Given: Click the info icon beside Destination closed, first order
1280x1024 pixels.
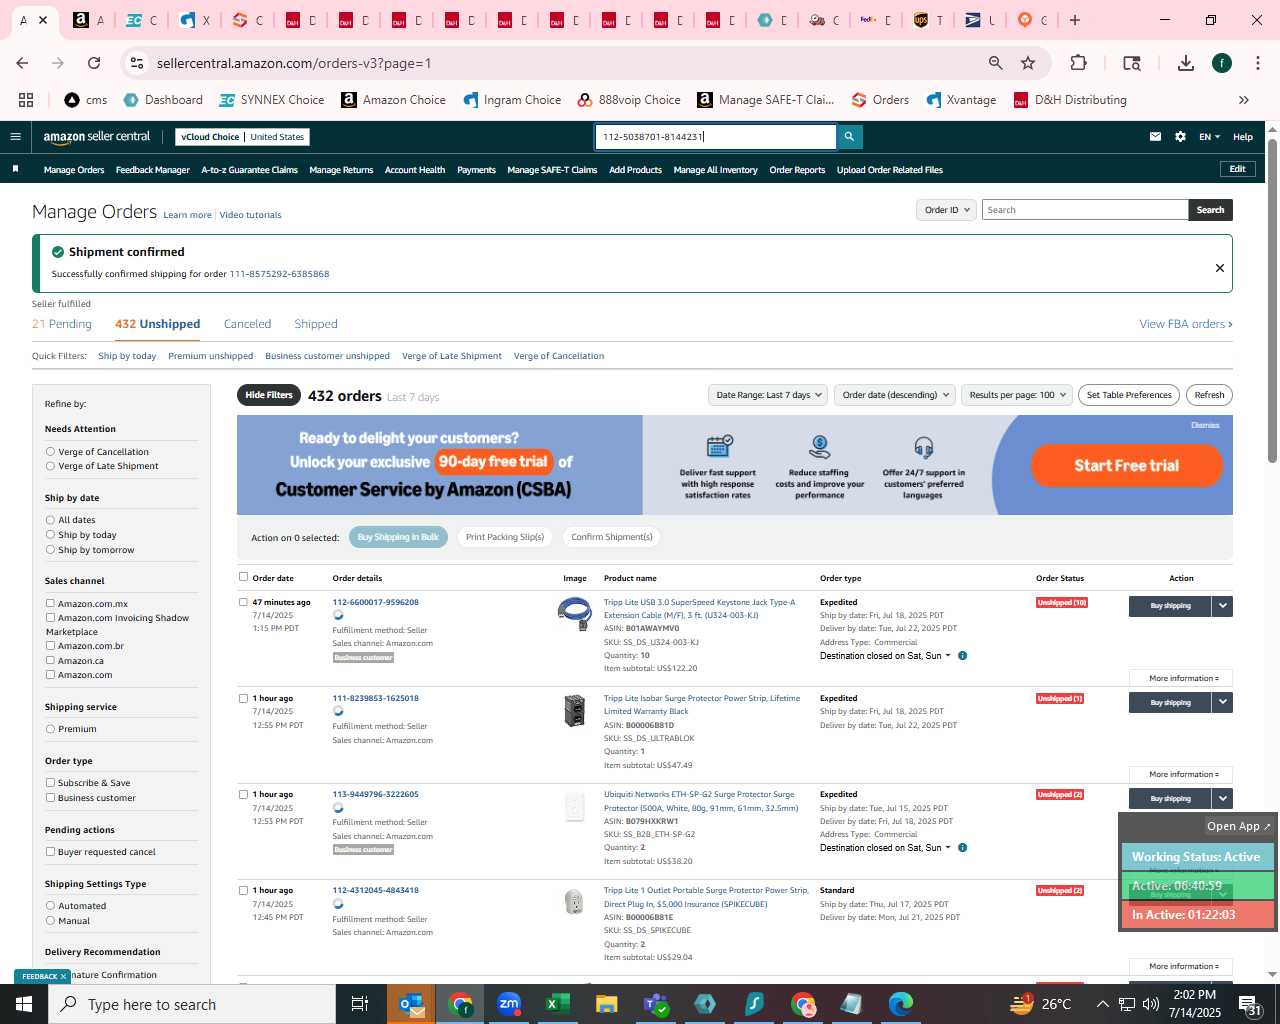Looking at the screenshot, I should pyautogui.click(x=962, y=656).
